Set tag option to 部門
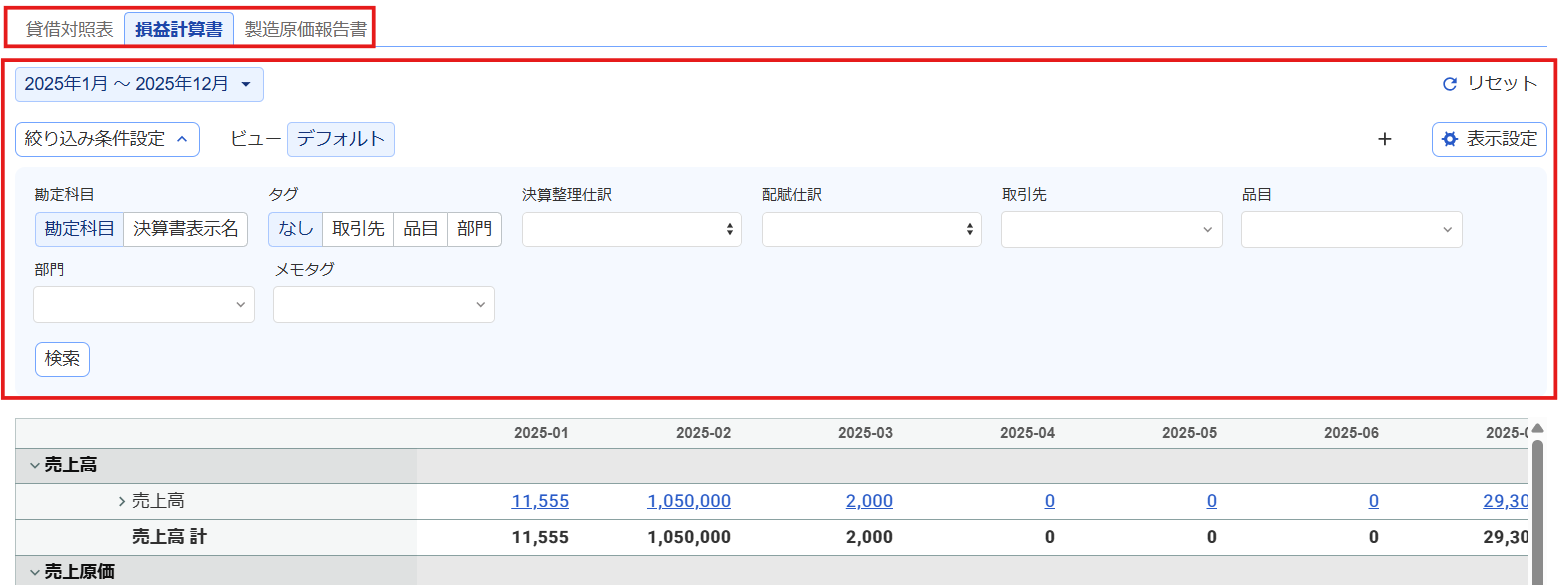This screenshot has width=1559, height=585. 474,229
